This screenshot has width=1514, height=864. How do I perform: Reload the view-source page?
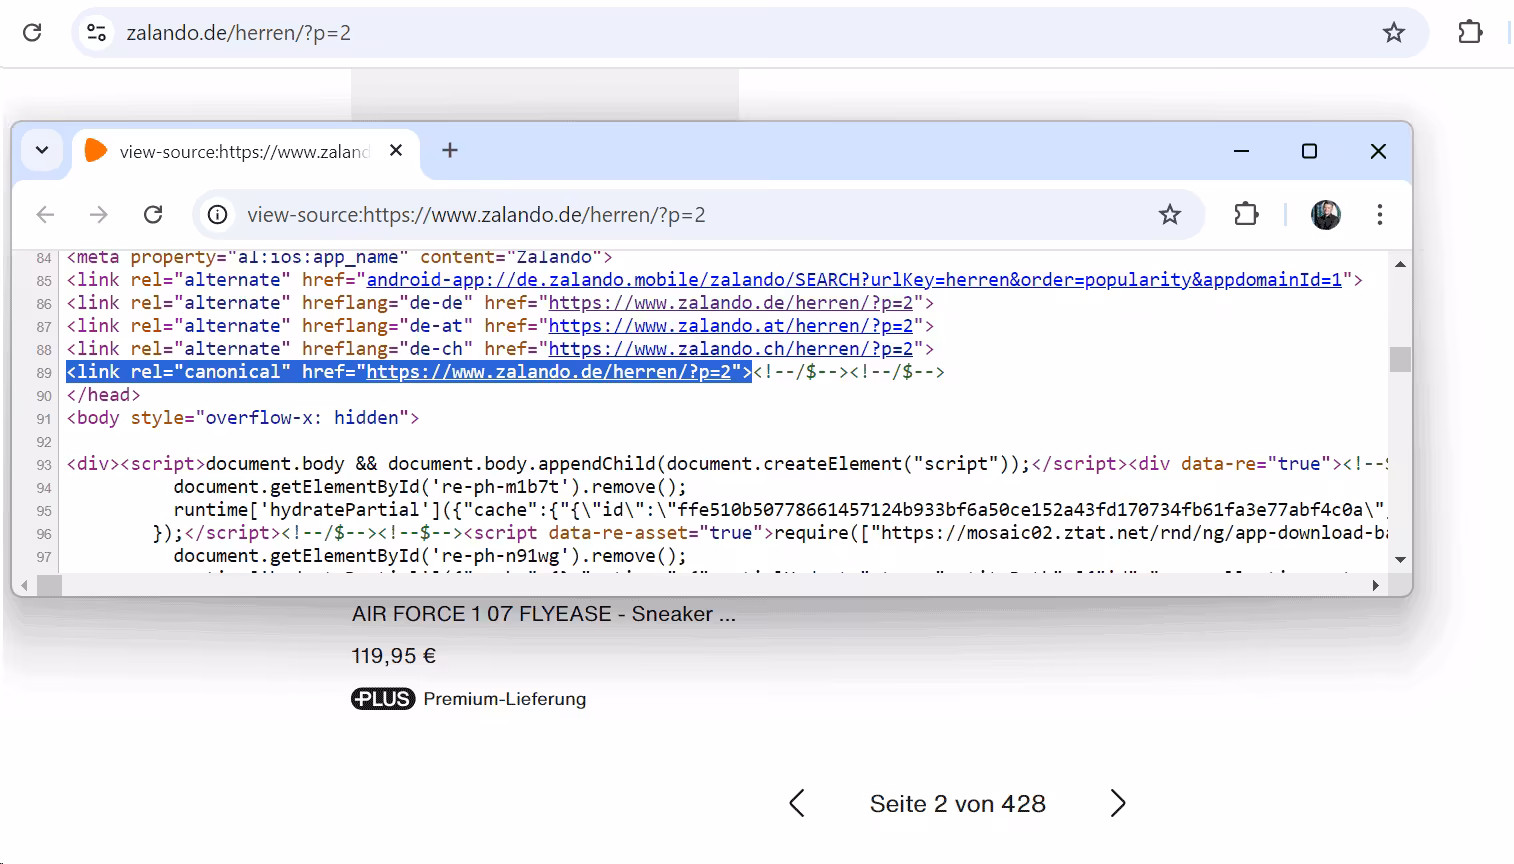153,214
